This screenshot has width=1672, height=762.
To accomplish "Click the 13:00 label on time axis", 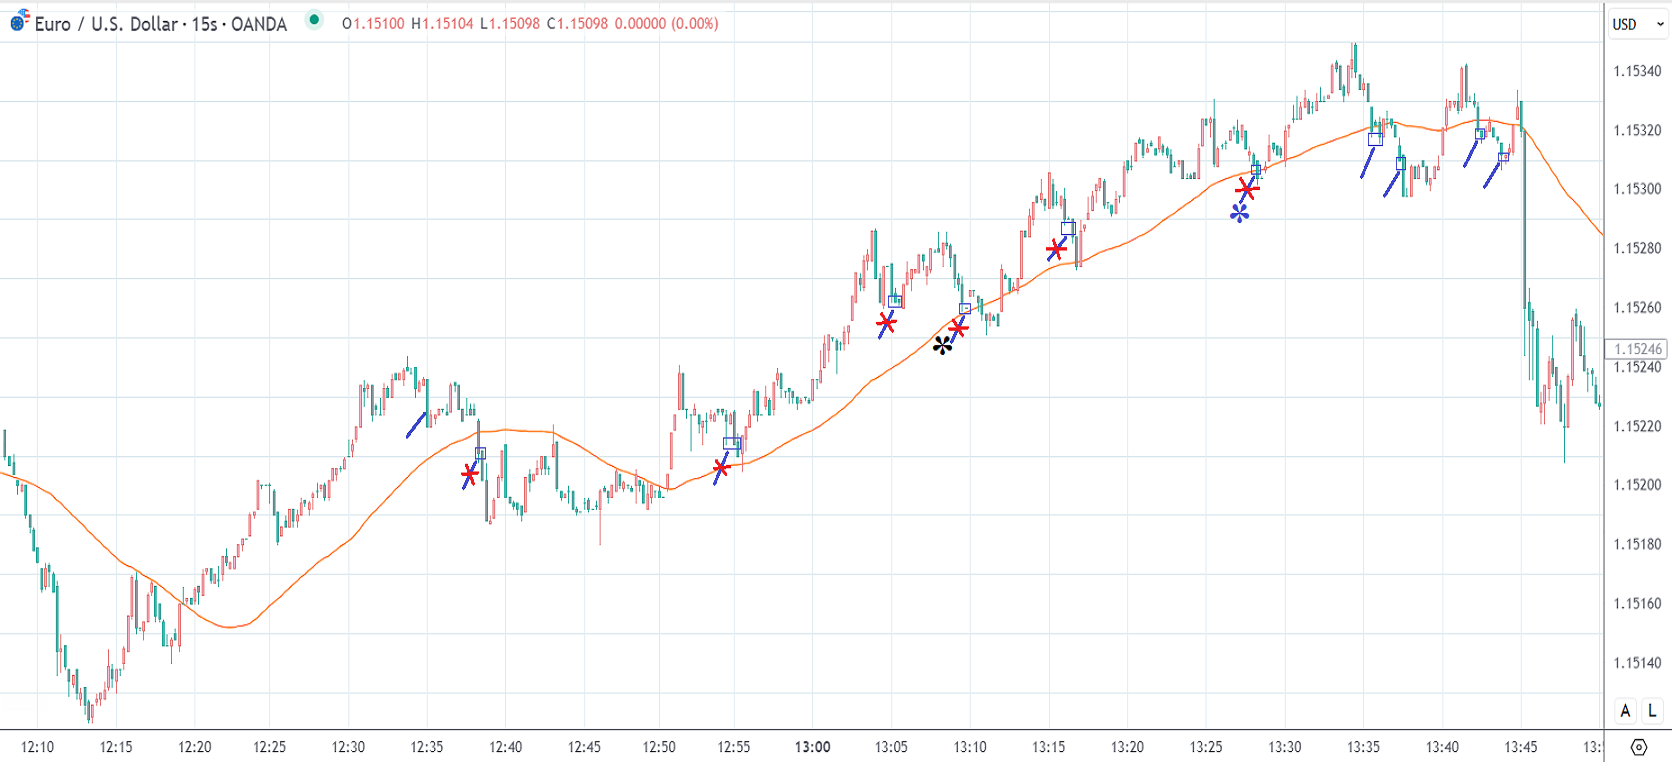I will (x=812, y=747).
